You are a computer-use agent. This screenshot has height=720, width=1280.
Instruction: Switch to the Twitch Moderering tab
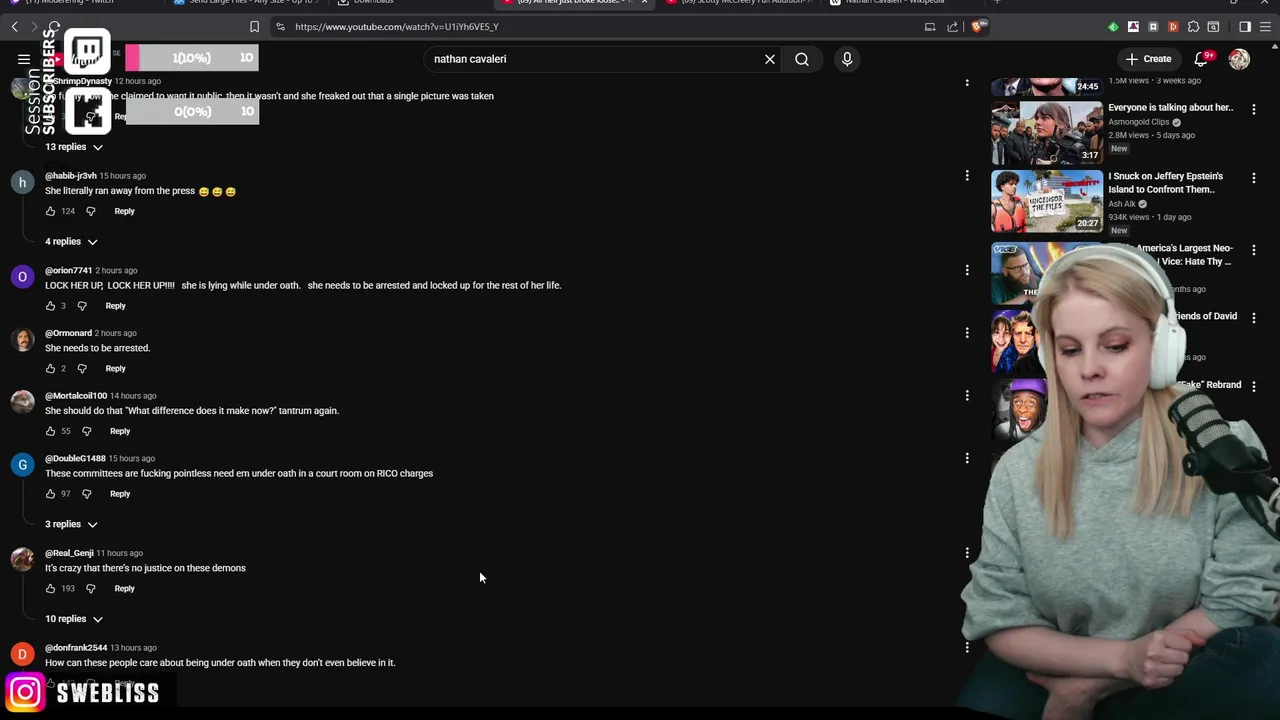click(85, 4)
